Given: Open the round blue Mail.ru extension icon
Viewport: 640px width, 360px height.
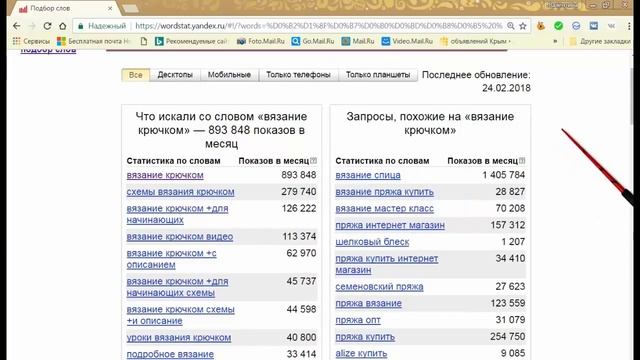Looking at the screenshot, I should tap(576, 26).
